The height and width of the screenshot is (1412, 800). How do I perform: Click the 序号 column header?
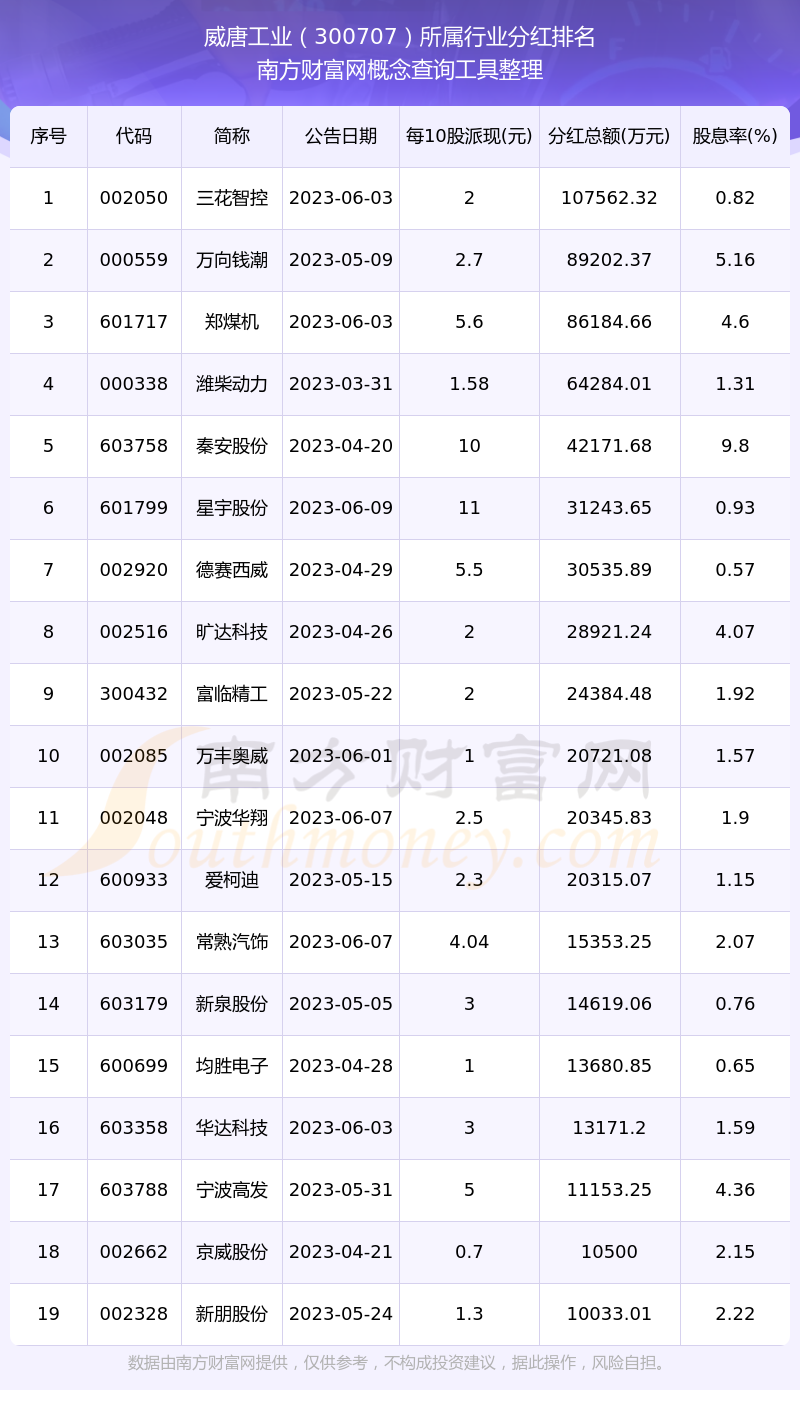click(x=48, y=136)
